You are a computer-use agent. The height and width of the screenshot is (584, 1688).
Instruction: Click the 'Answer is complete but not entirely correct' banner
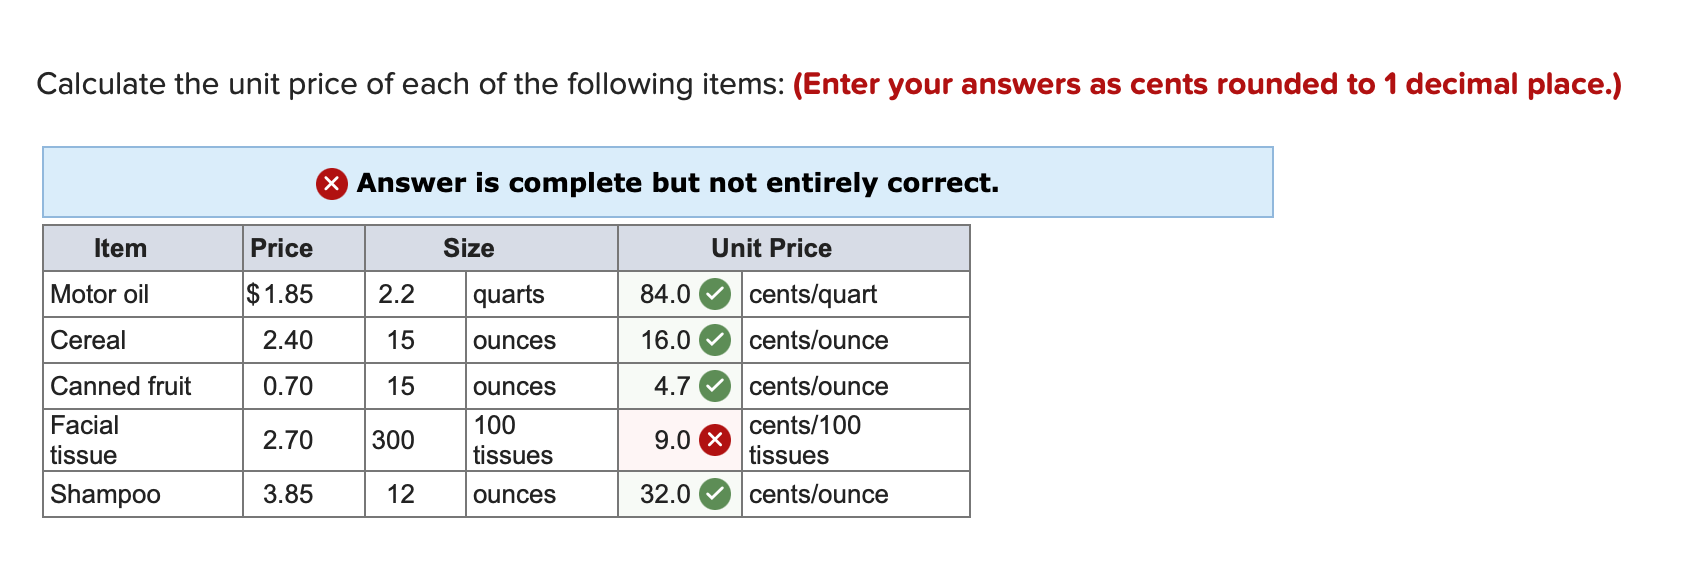pos(657,183)
